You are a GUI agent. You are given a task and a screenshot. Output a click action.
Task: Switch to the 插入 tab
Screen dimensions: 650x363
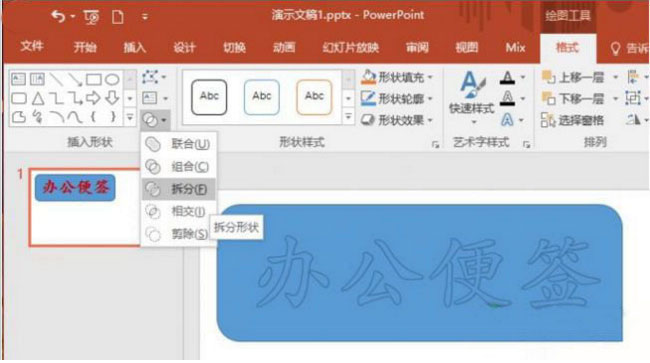click(135, 47)
